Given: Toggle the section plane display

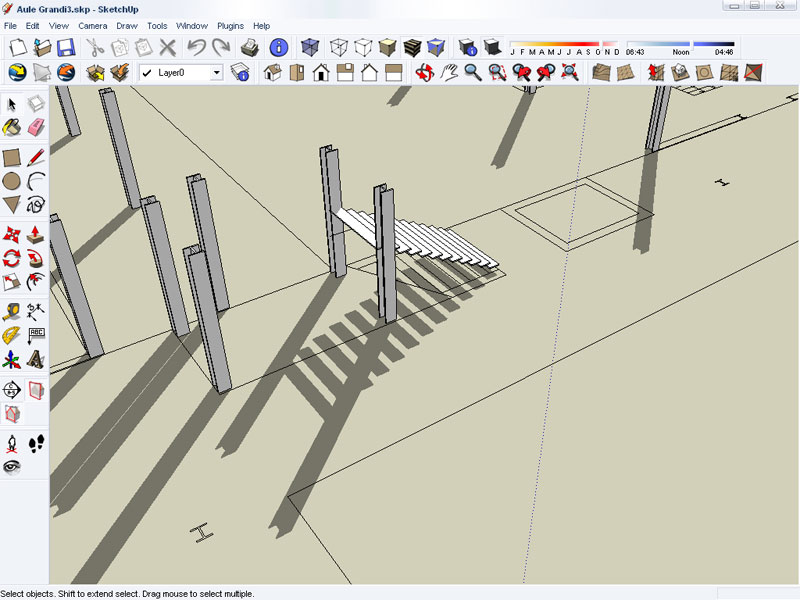Looking at the screenshot, I should (x=36, y=389).
